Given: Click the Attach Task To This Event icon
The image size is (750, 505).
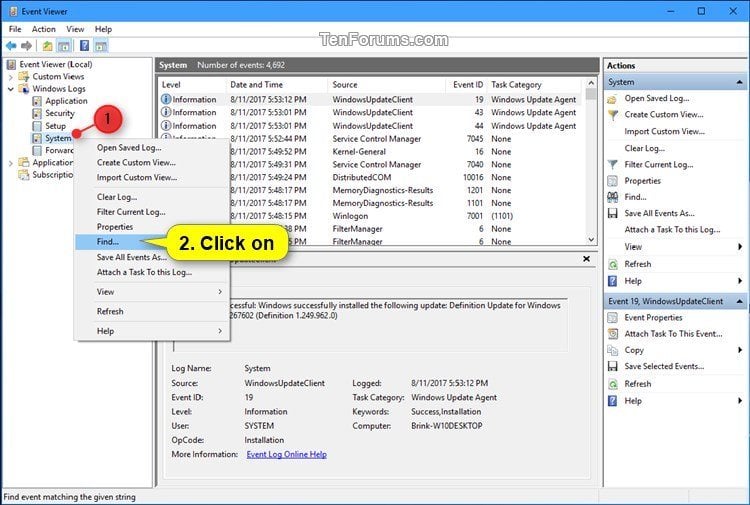Looking at the screenshot, I should pyautogui.click(x=613, y=334).
